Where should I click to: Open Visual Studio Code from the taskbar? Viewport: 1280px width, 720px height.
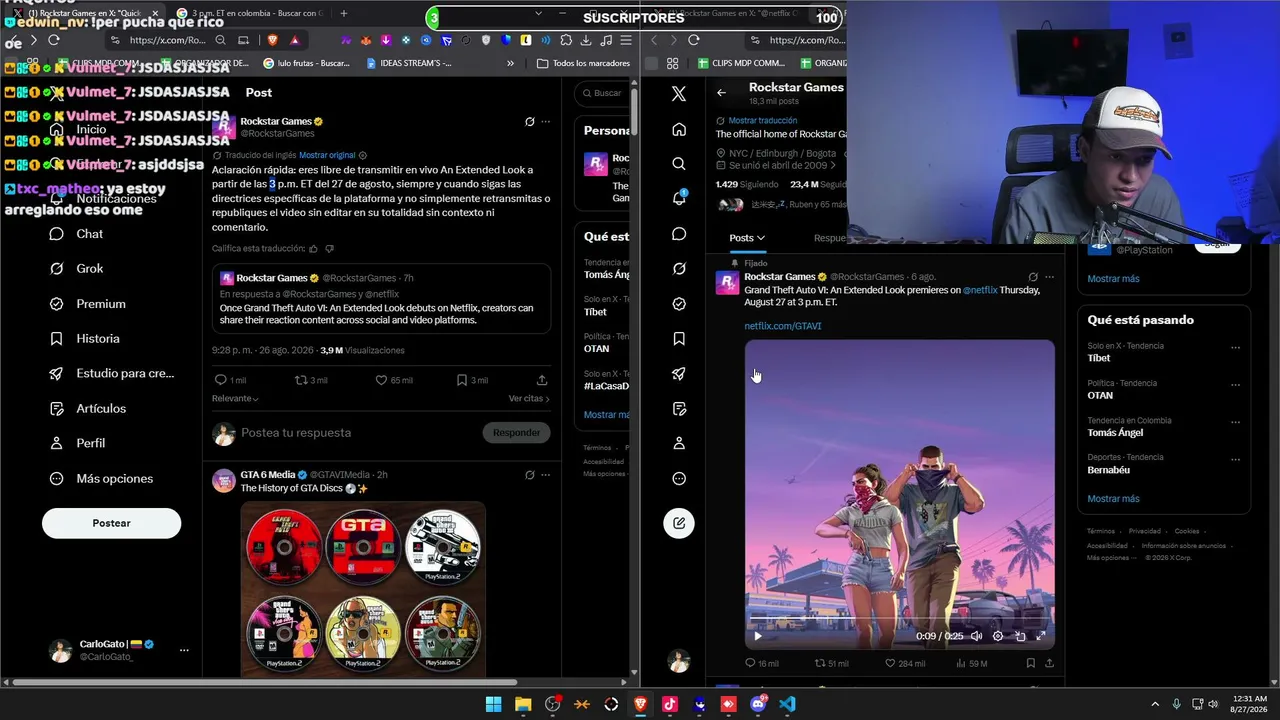pyautogui.click(x=787, y=704)
